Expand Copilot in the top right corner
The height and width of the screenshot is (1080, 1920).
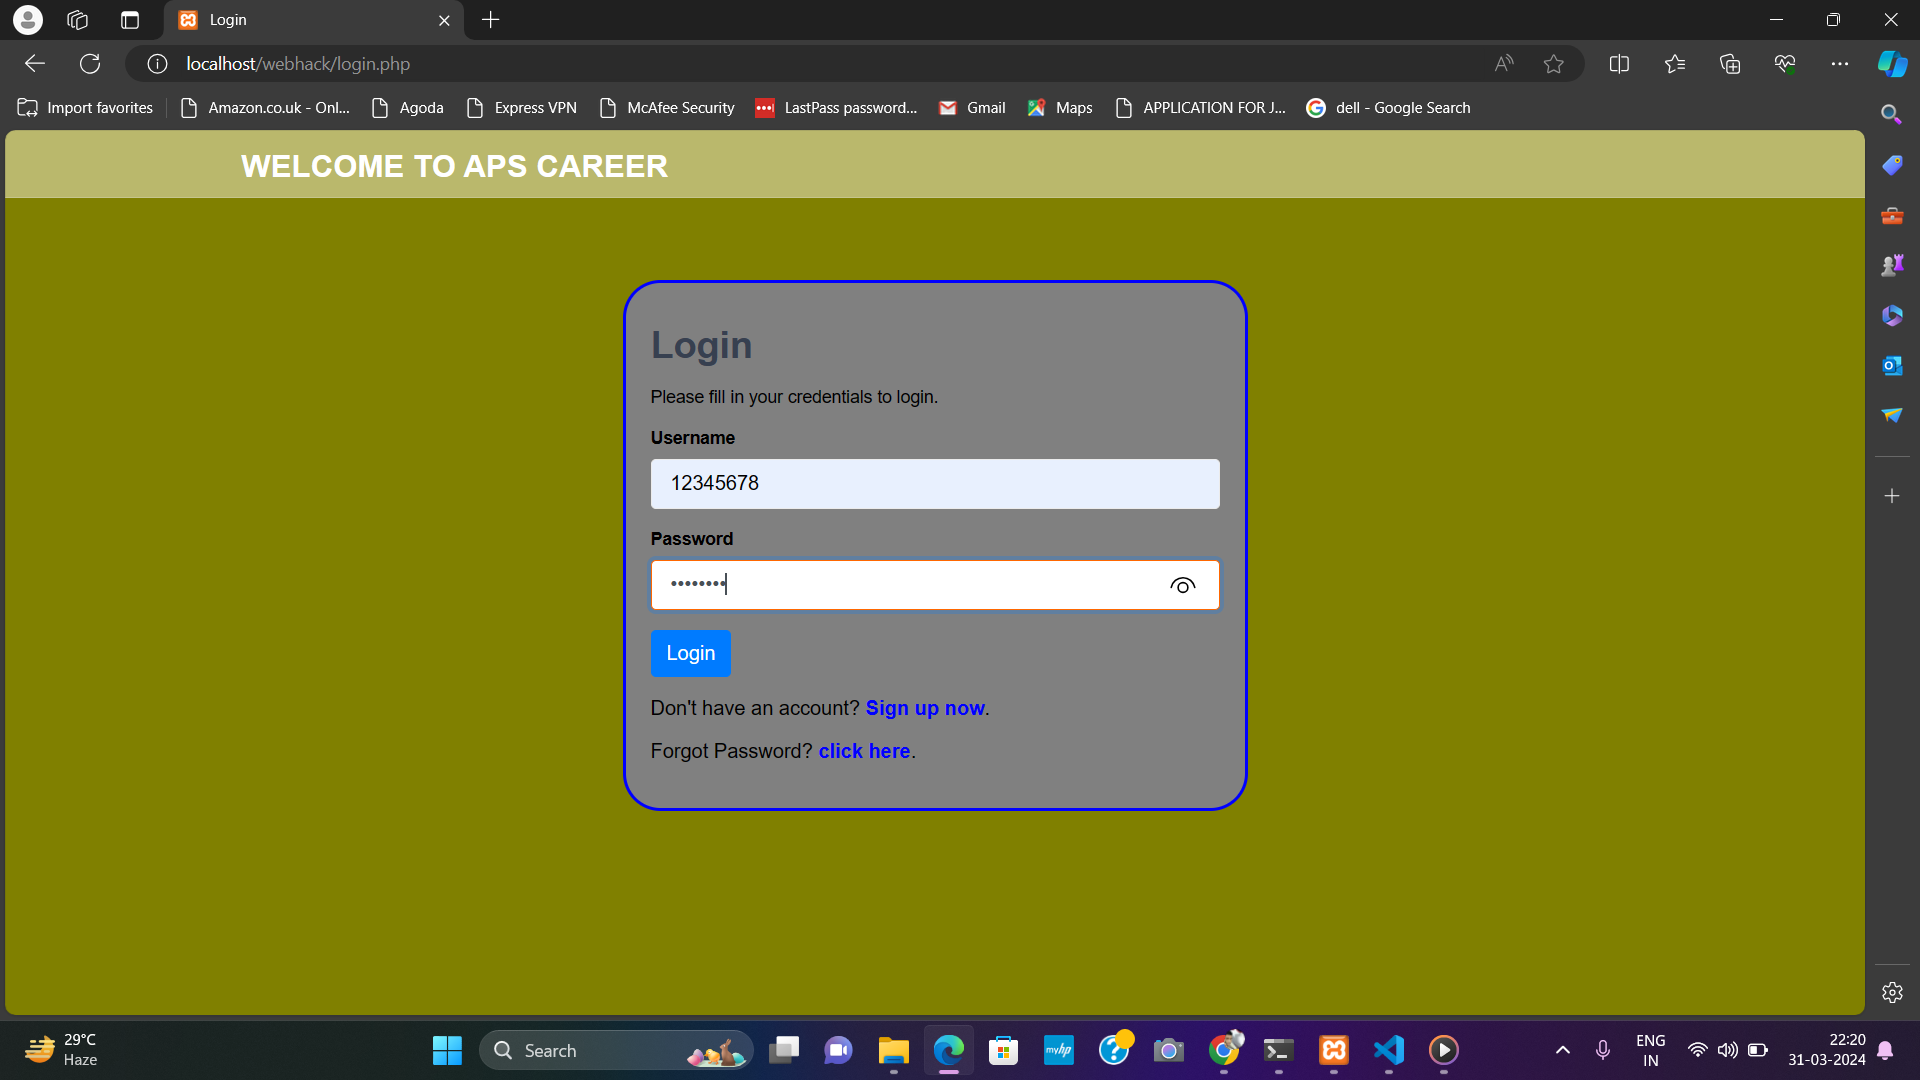point(1891,63)
